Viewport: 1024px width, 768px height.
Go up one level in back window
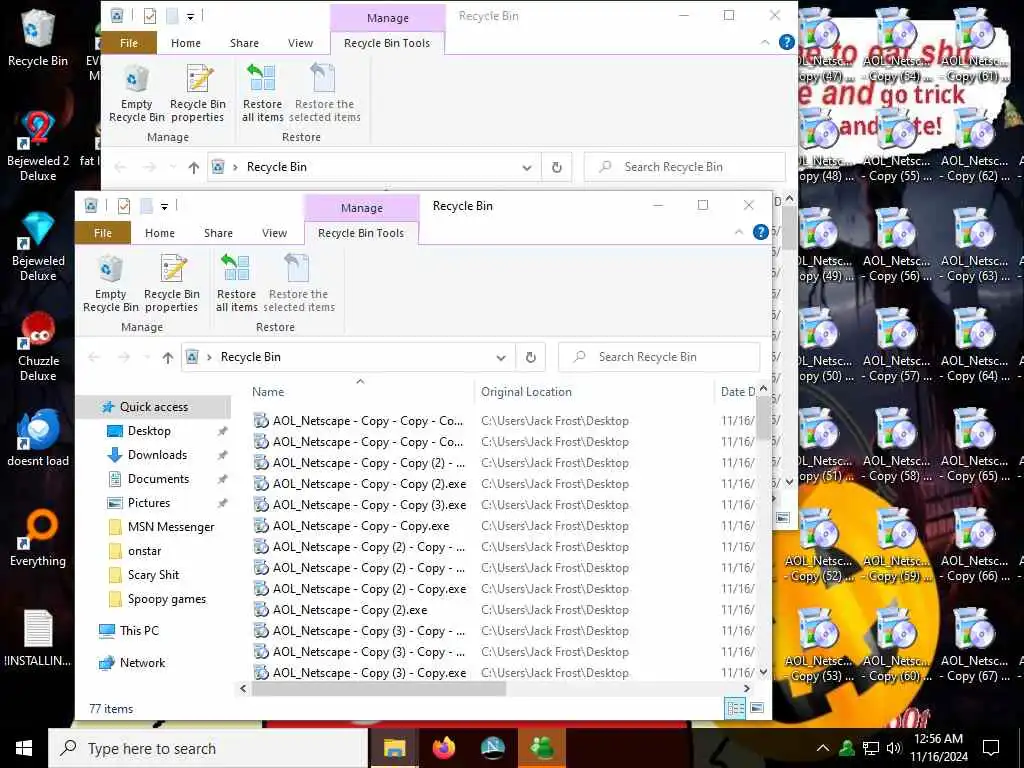point(194,167)
